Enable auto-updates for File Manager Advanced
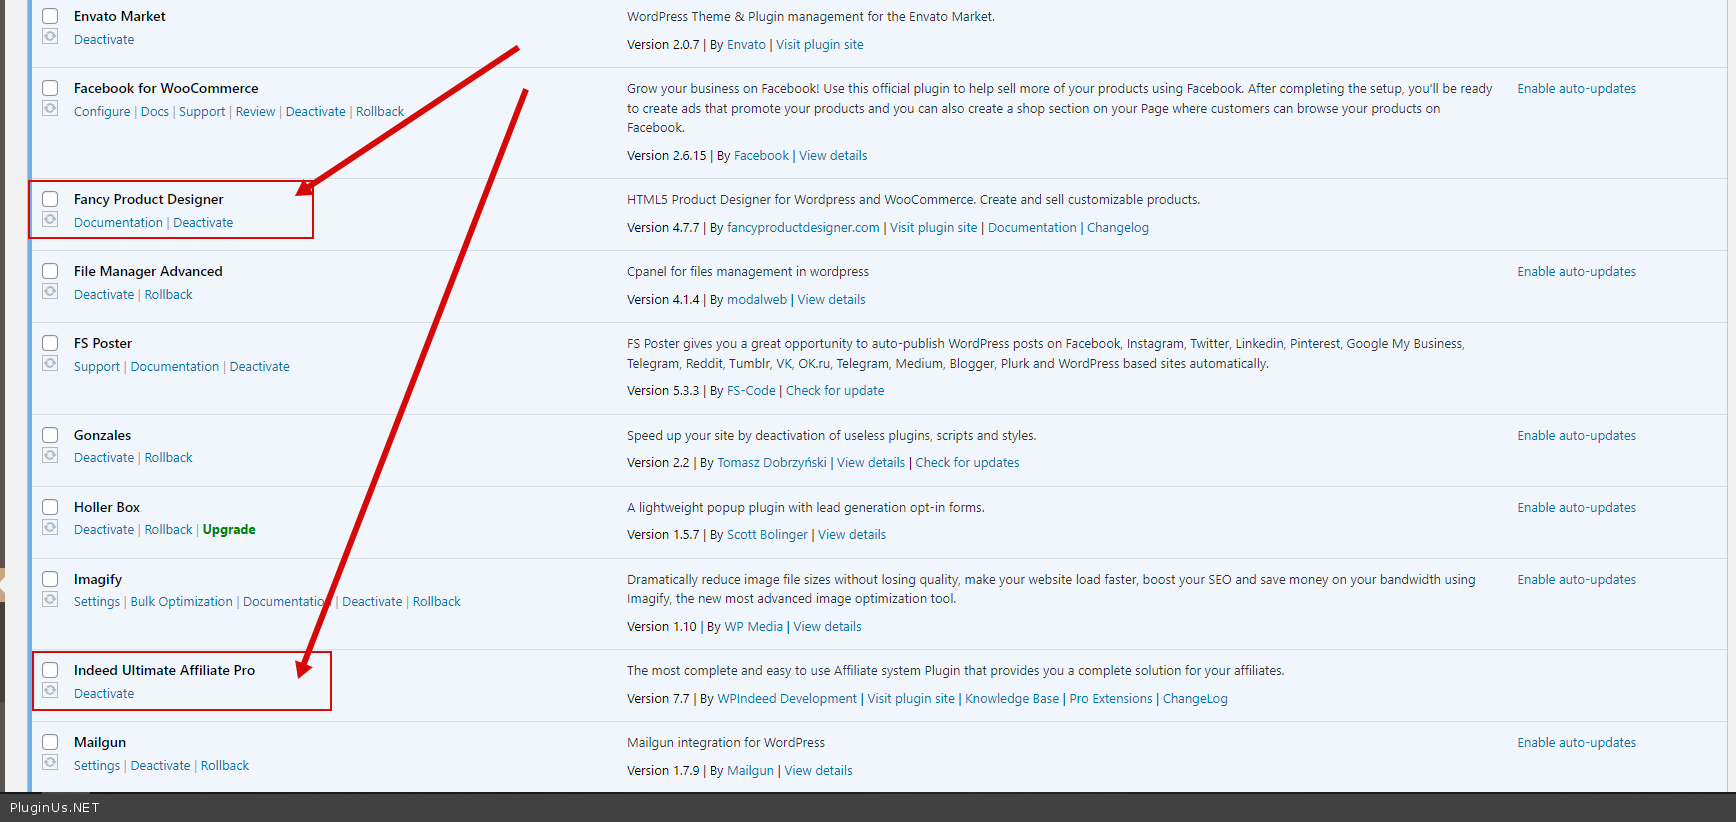 (1576, 272)
